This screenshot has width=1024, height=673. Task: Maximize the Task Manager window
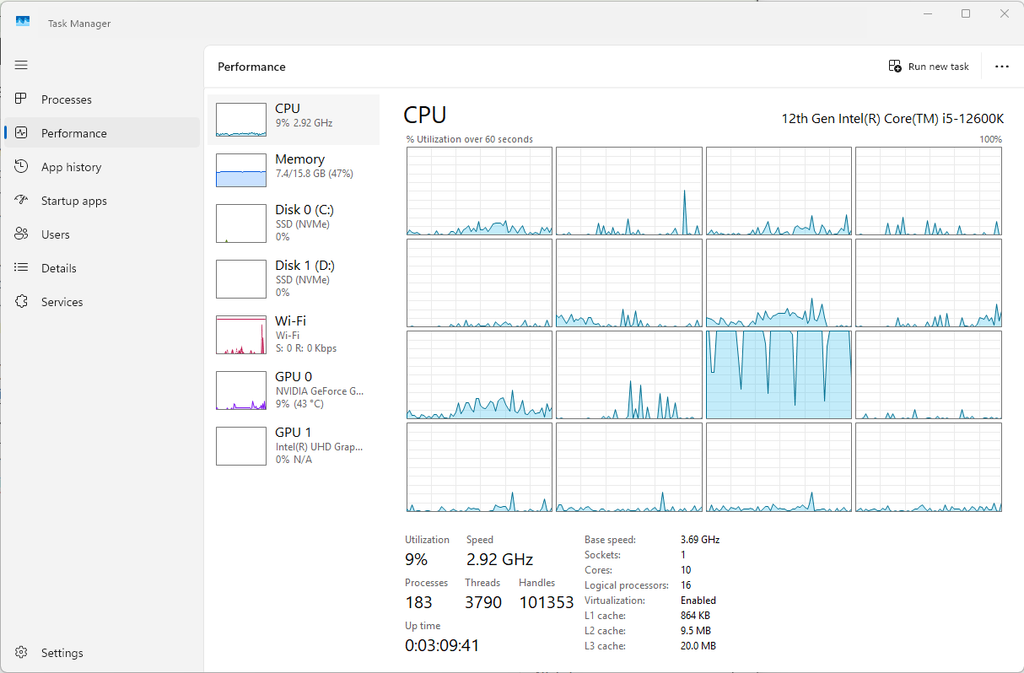point(966,14)
